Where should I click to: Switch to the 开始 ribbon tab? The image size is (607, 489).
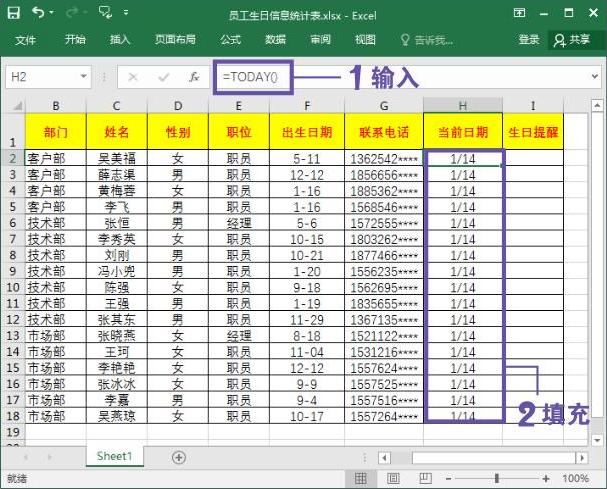tap(75, 39)
